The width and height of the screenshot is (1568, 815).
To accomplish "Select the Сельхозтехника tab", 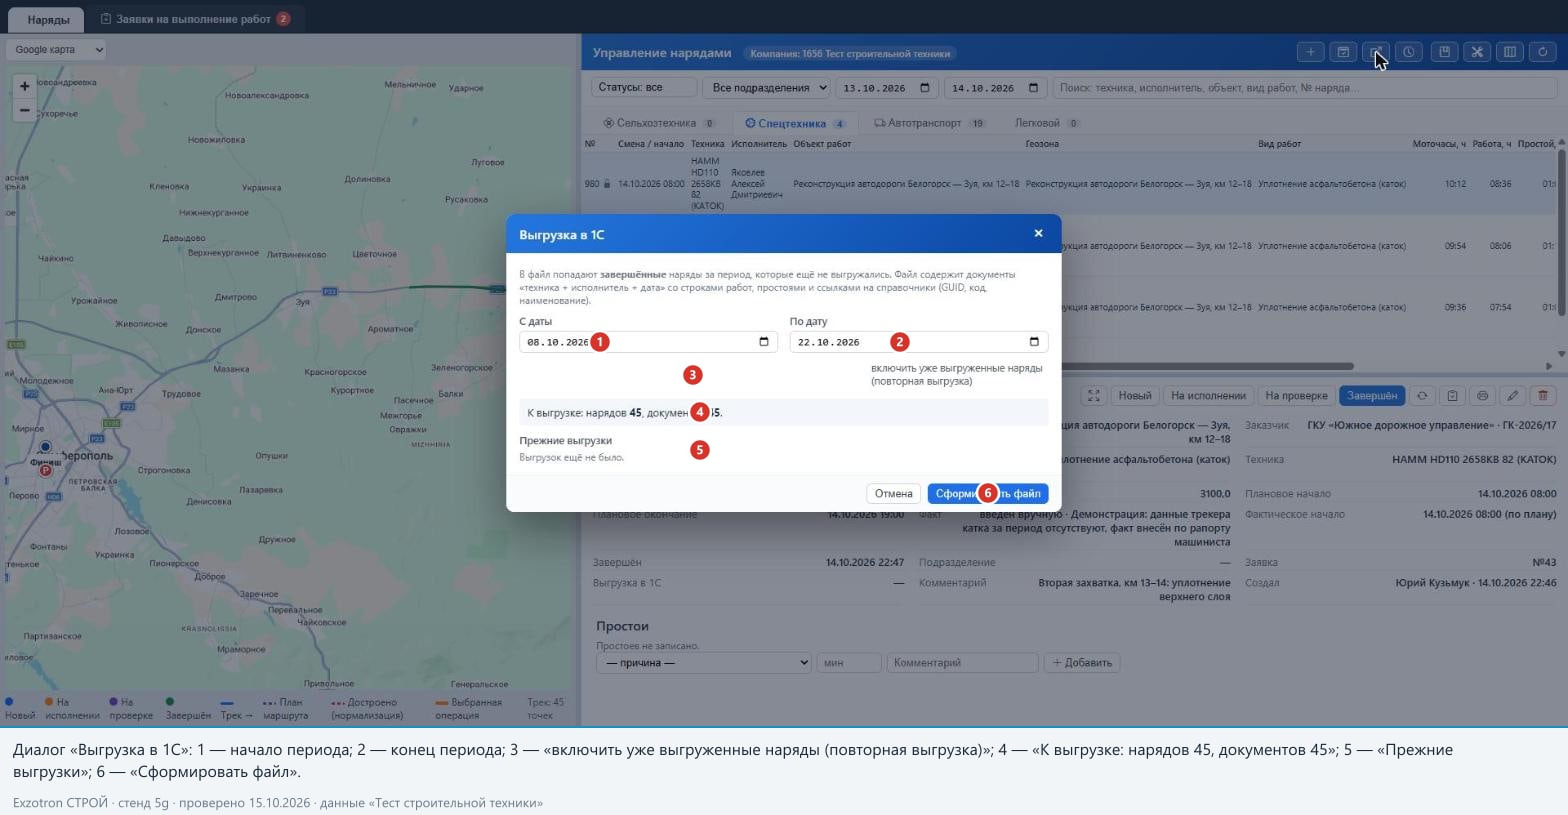I will [659, 123].
